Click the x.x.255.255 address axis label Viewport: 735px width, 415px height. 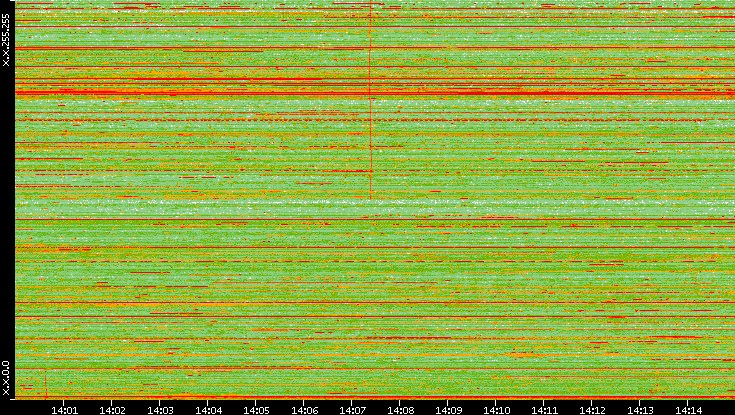(x=6, y=40)
